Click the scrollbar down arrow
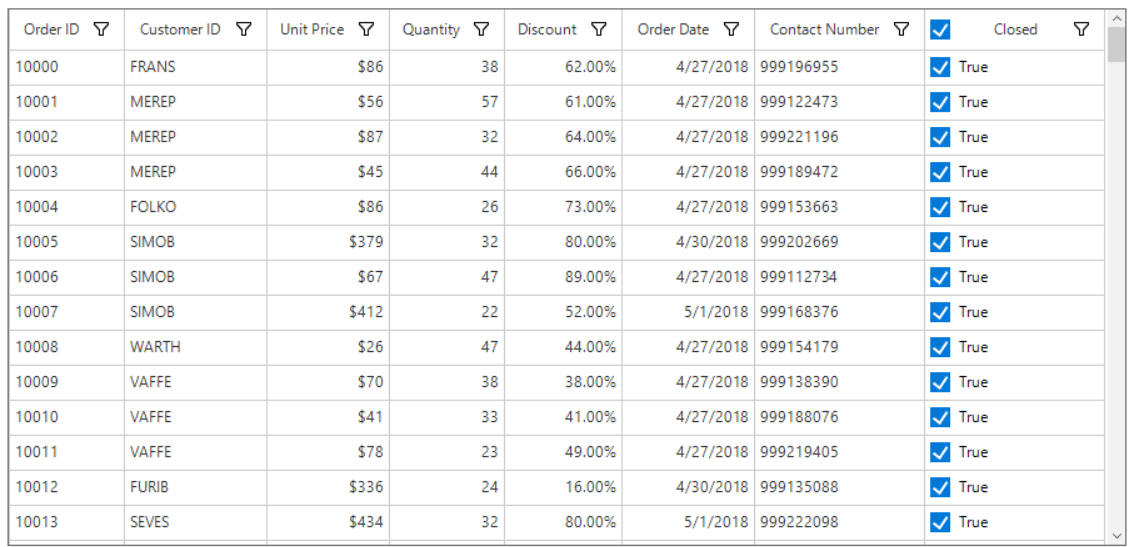 (1116, 536)
